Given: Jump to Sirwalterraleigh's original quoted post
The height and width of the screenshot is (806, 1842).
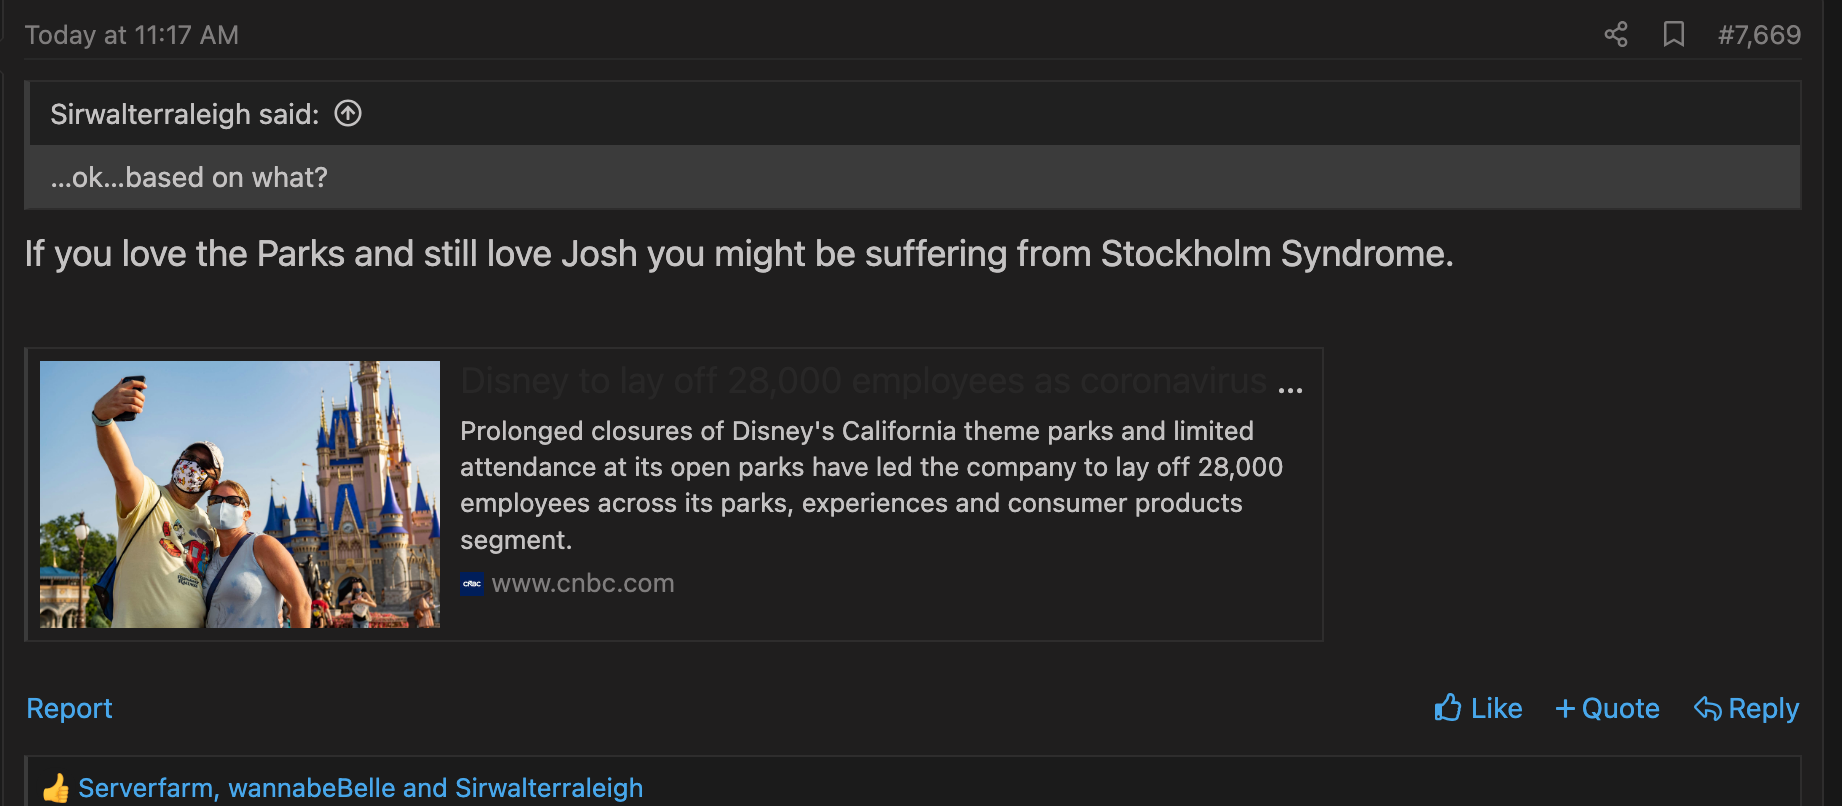Looking at the screenshot, I should pos(348,114).
